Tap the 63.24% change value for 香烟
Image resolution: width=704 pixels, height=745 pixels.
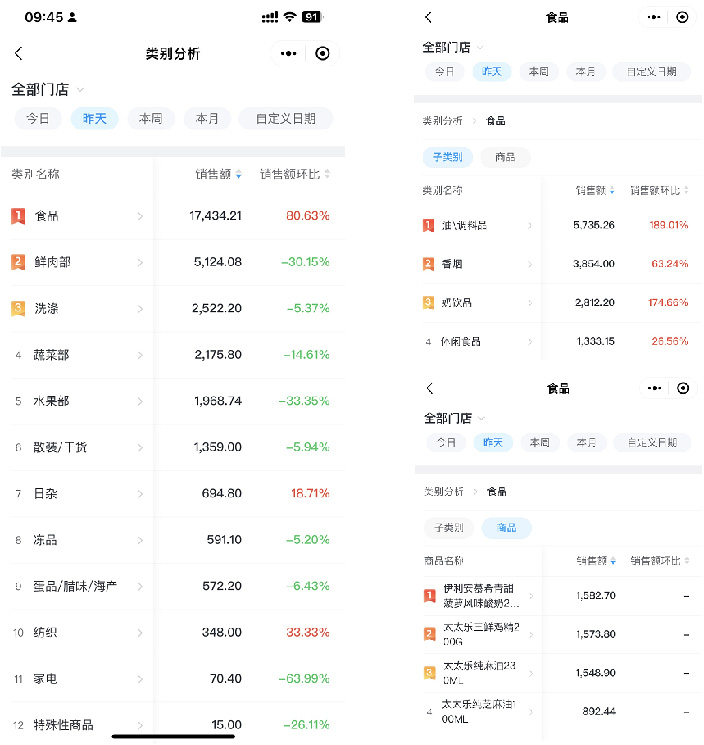click(669, 264)
